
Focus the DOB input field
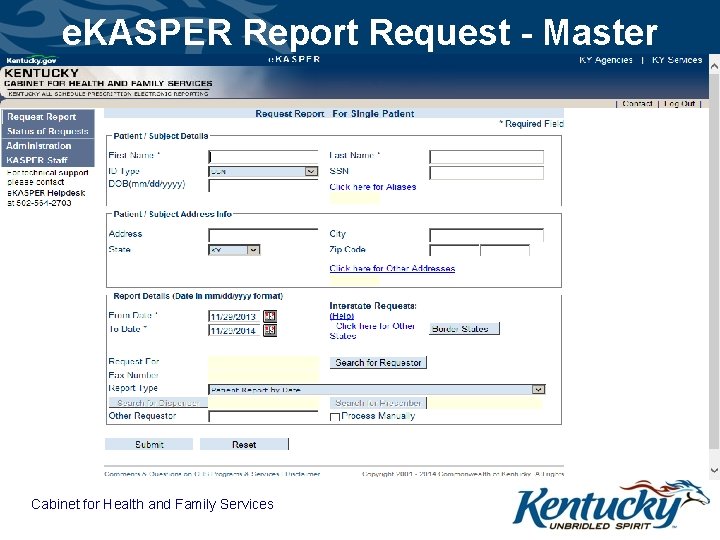(x=263, y=186)
